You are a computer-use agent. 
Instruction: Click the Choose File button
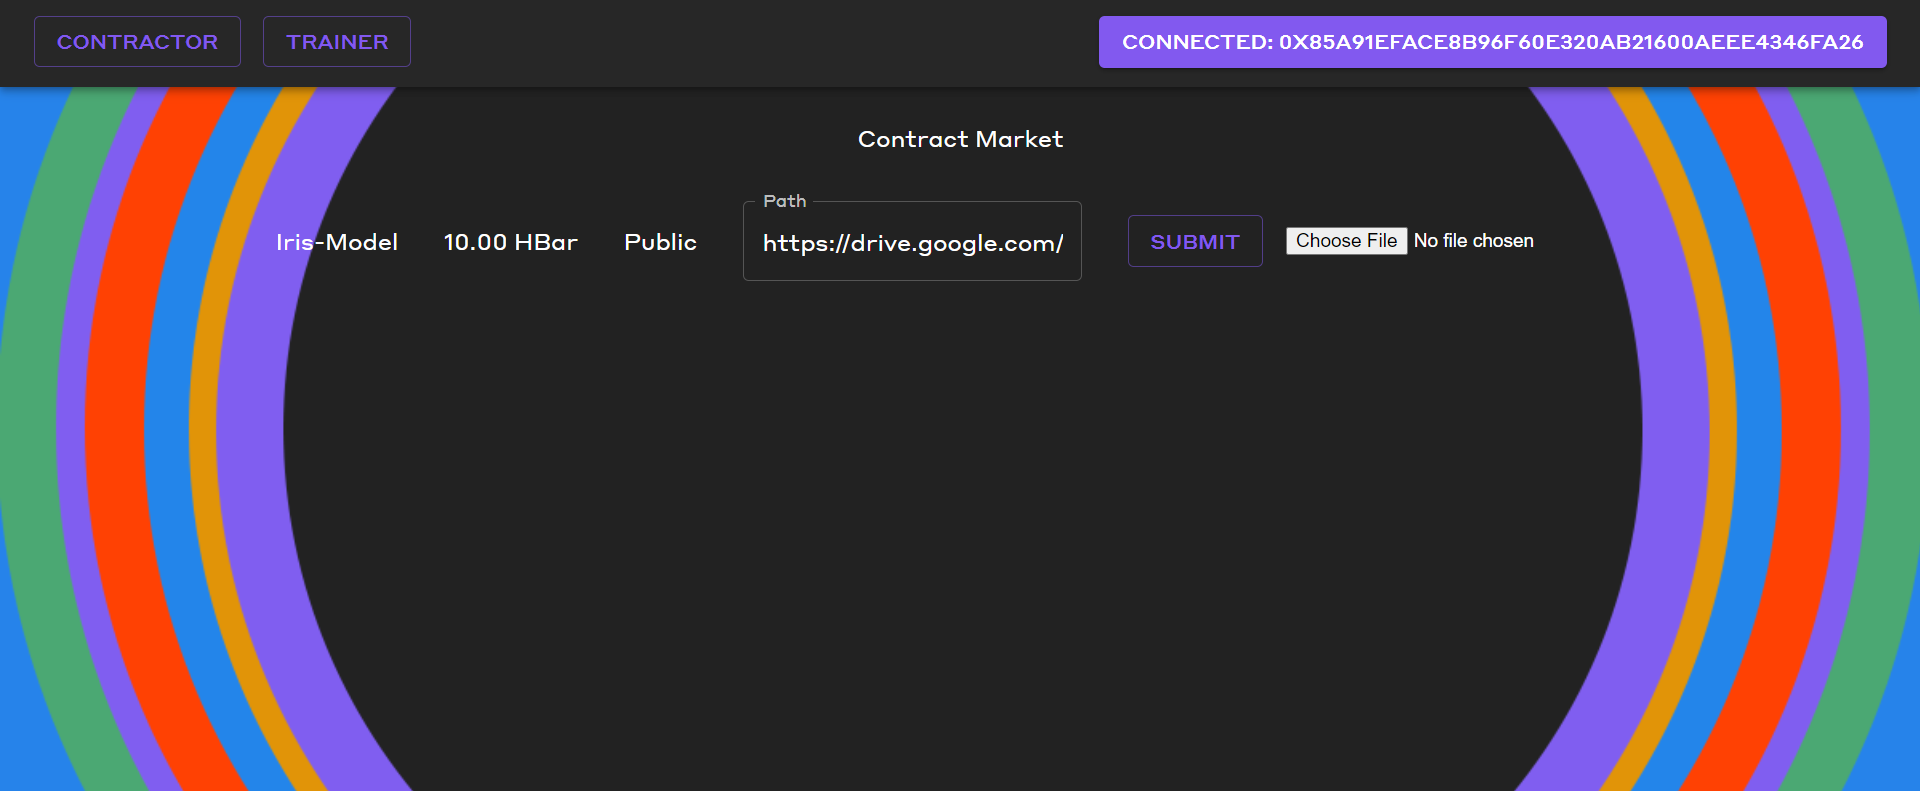[x=1346, y=241]
